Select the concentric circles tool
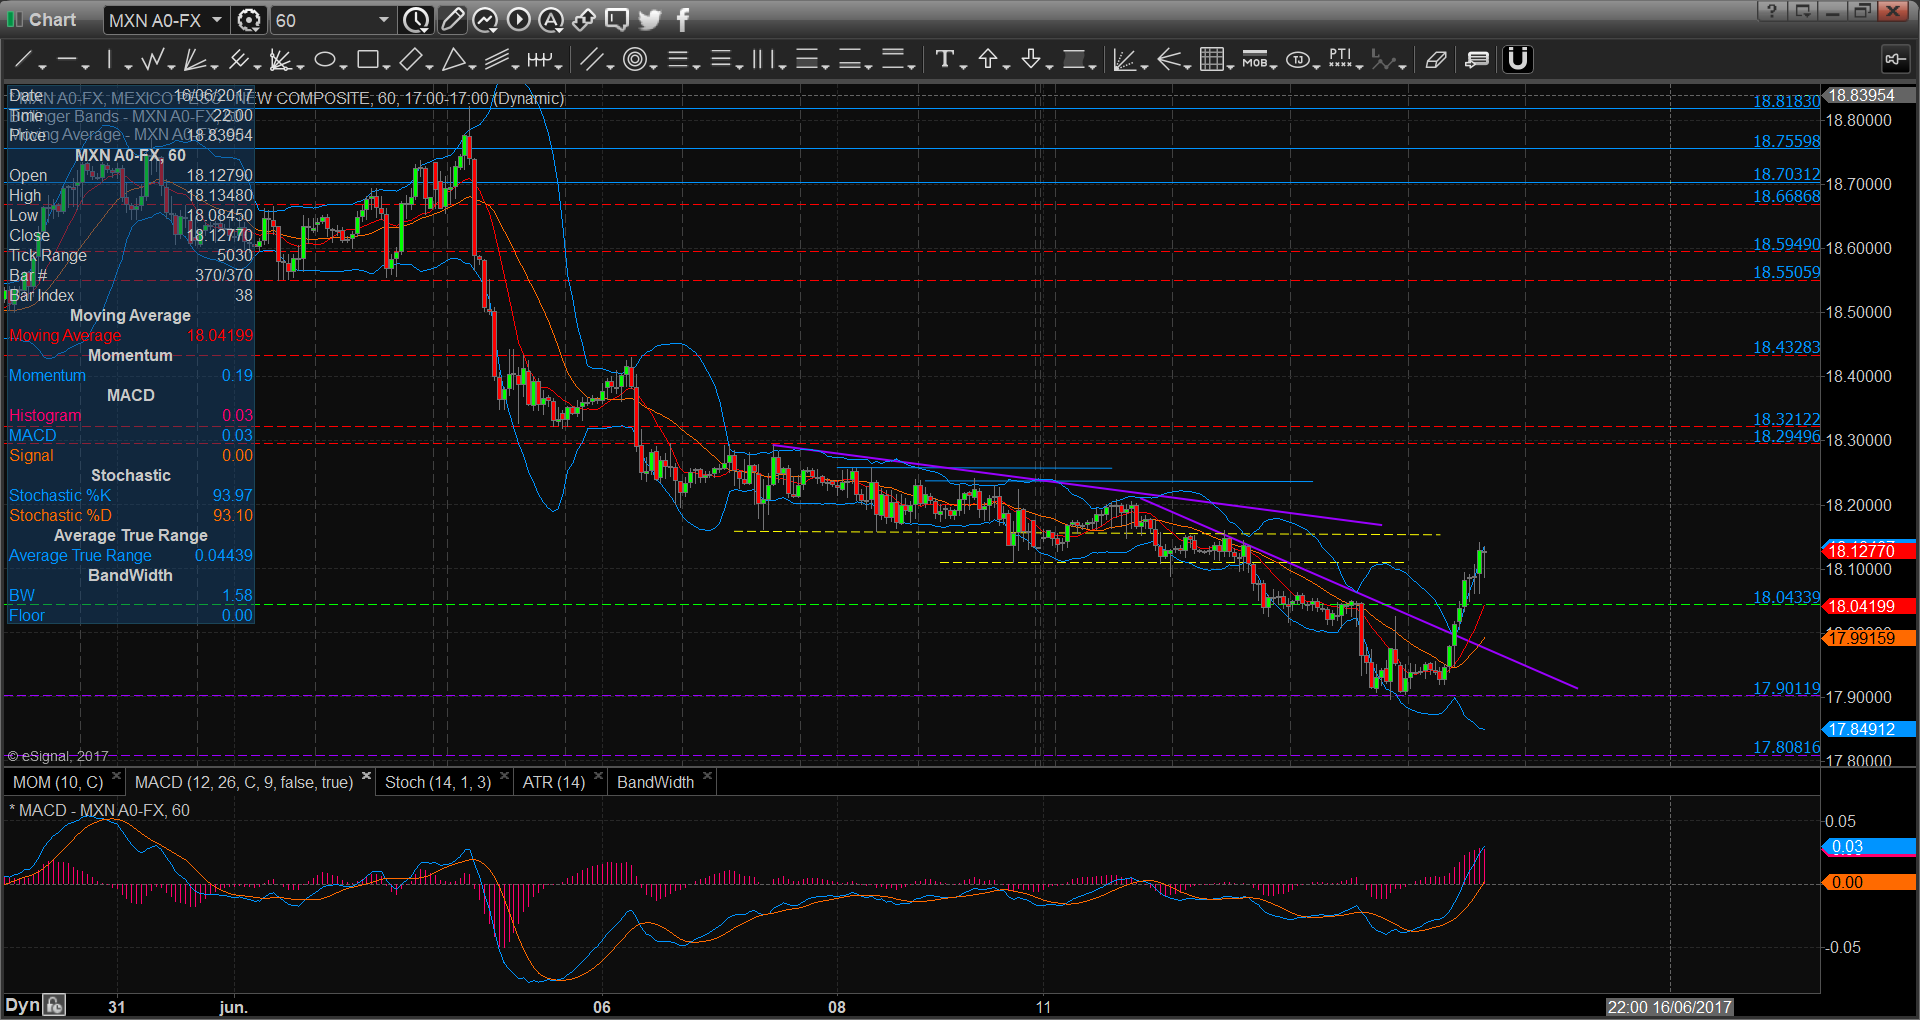Screen dimensions: 1920x1020 pyautogui.click(x=634, y=60)
